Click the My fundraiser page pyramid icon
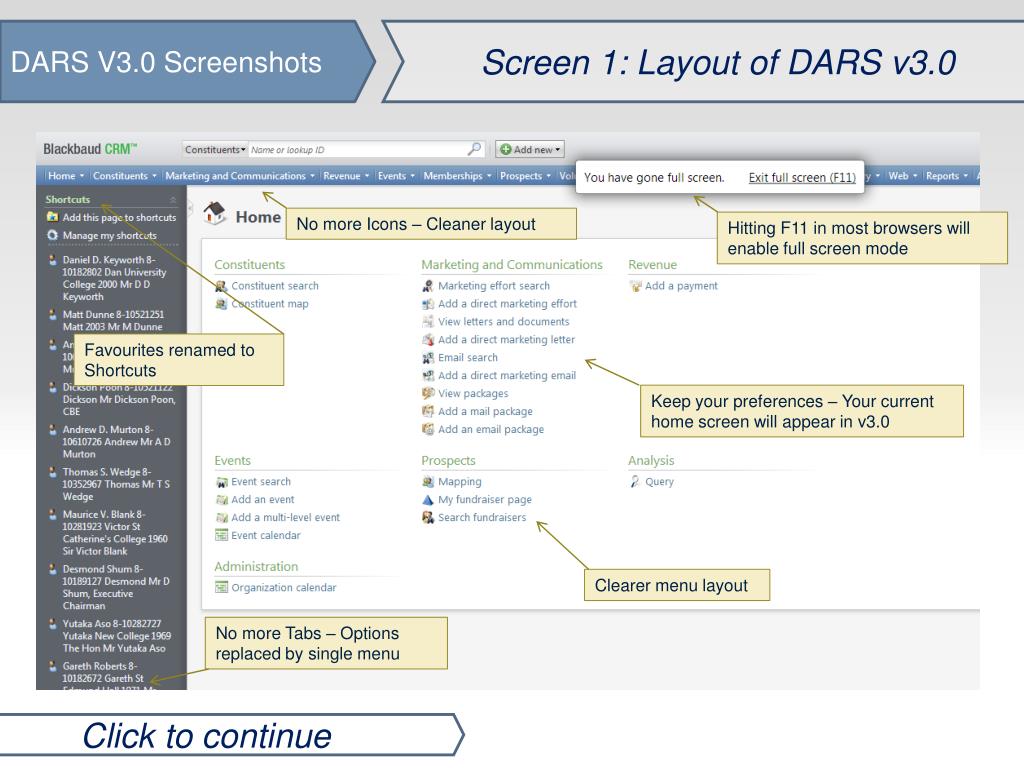1024x768 pixels. coord(428,500)
